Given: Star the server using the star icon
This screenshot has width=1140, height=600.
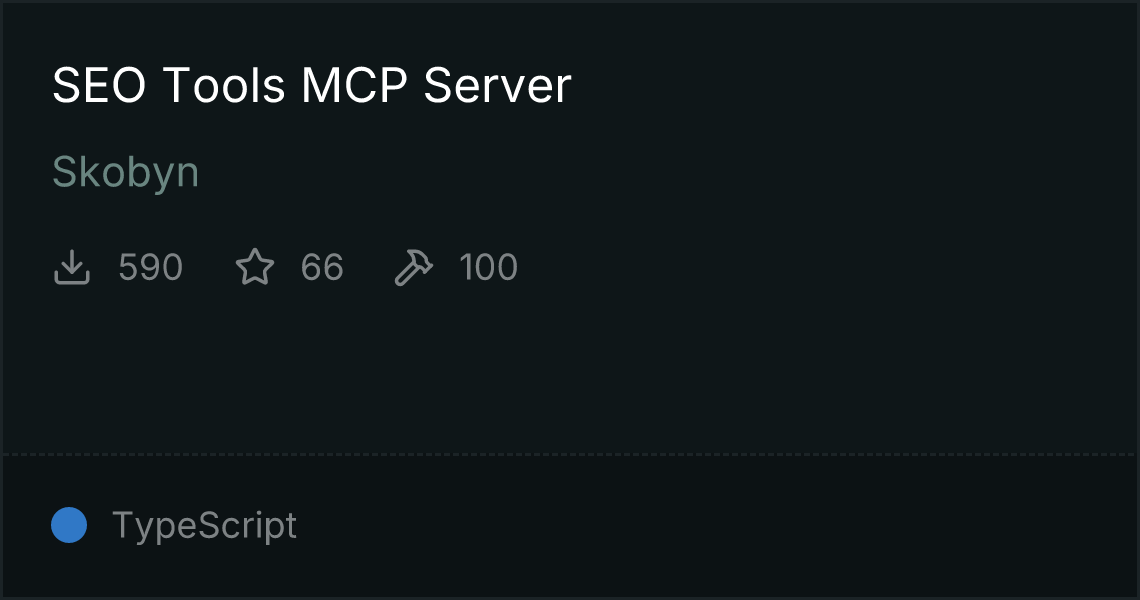Looking at the screenshot, I should pyautogui.click(x=255, y=267).
